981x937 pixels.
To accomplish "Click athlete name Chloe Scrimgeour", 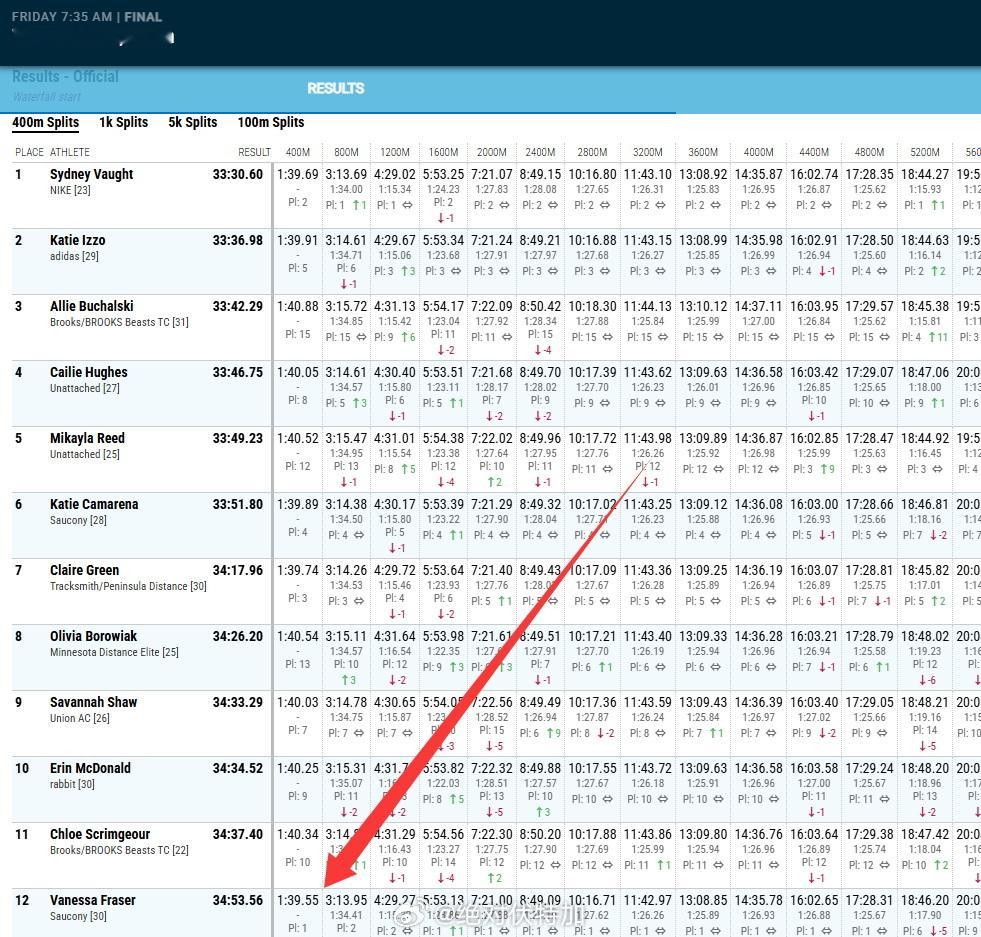I will click(100, 834).
